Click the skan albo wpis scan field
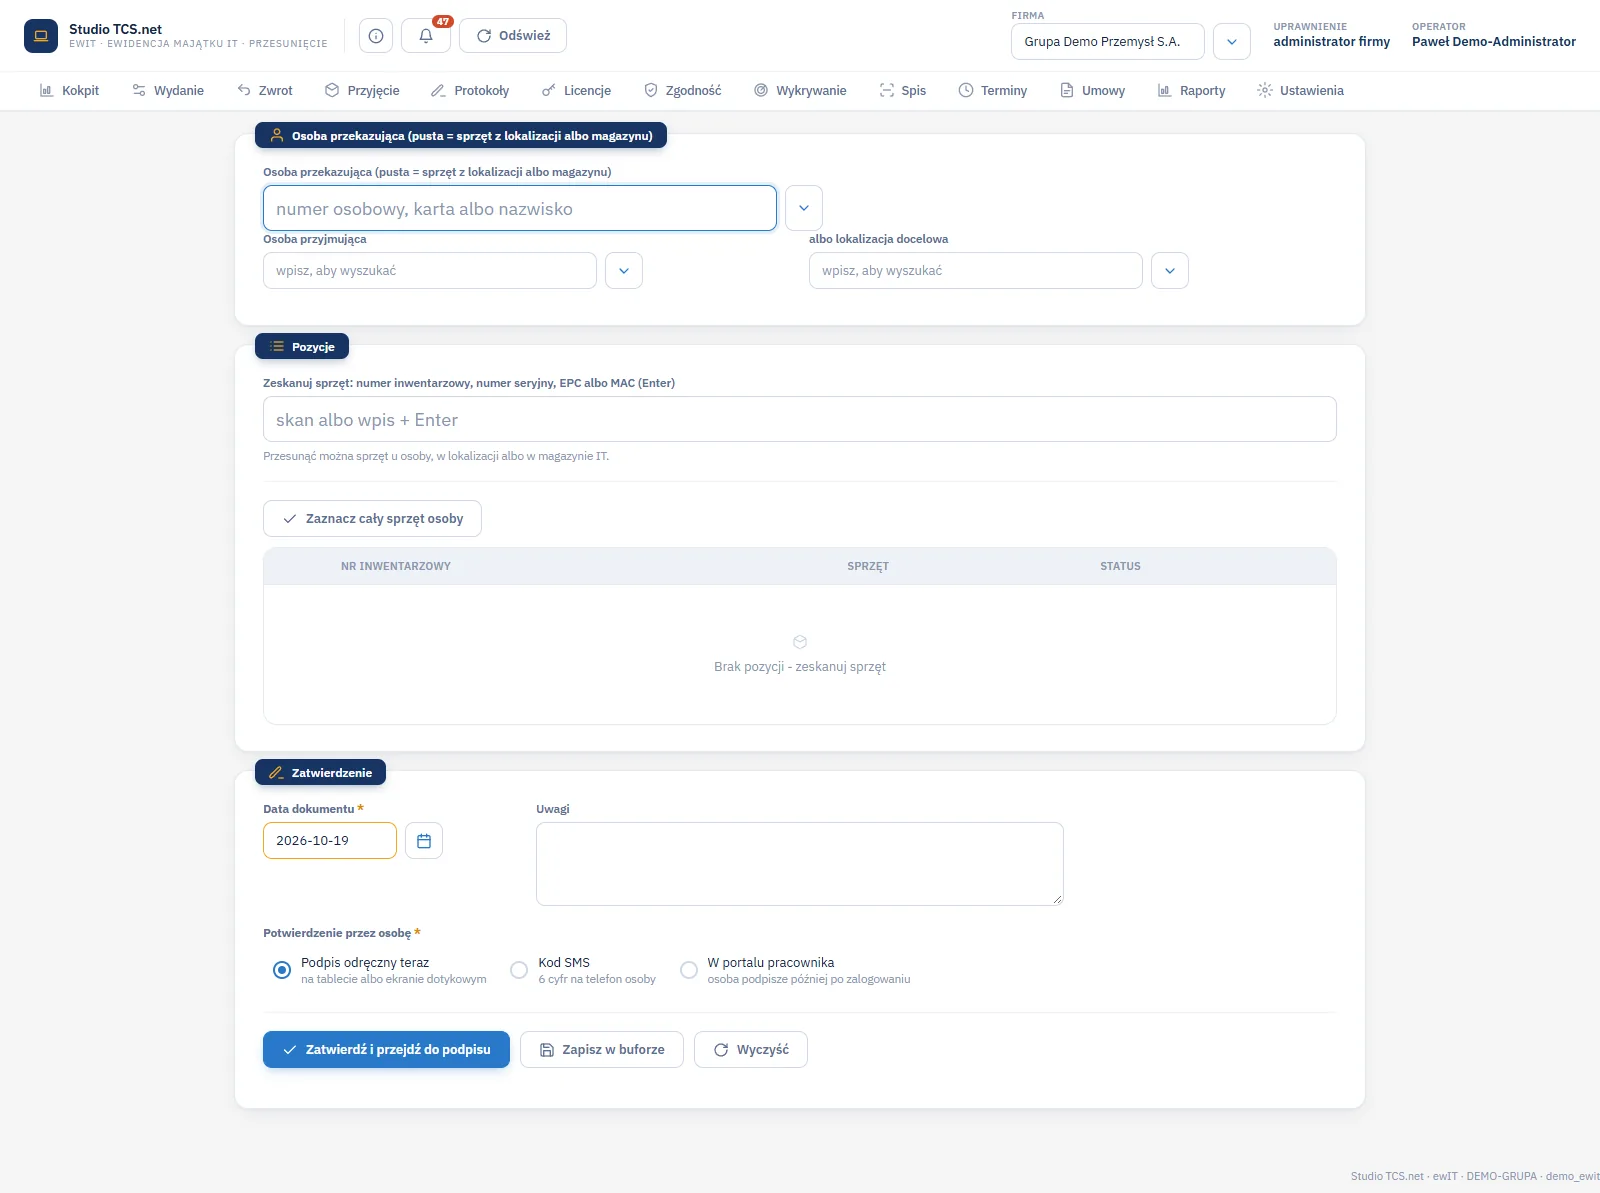The width and height of the screenshot is (1600, 1193). pos(800,419)
